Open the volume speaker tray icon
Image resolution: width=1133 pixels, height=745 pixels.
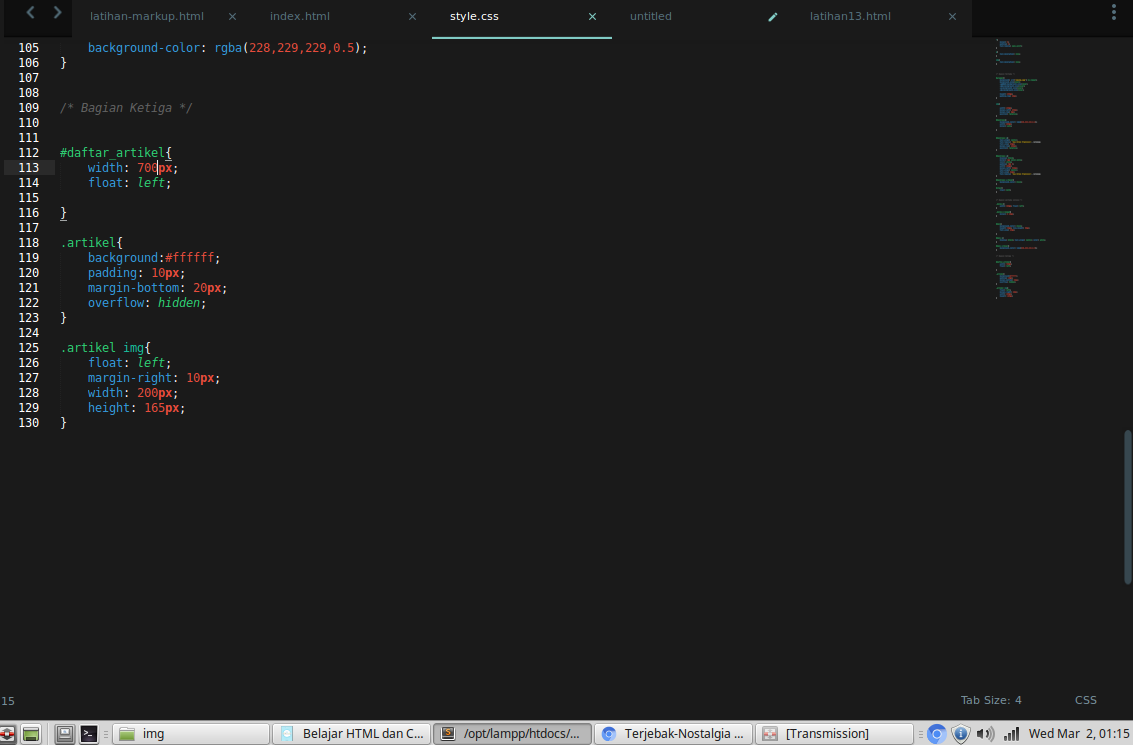pyautogui.click(x=984, y=734)
